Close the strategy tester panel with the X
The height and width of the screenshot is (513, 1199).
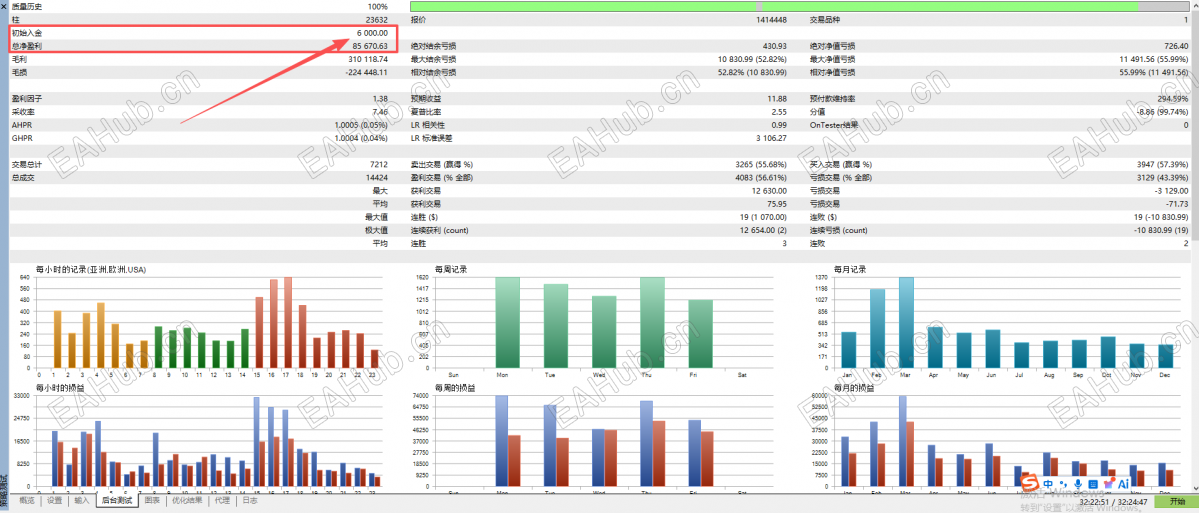tap(5, 5)
